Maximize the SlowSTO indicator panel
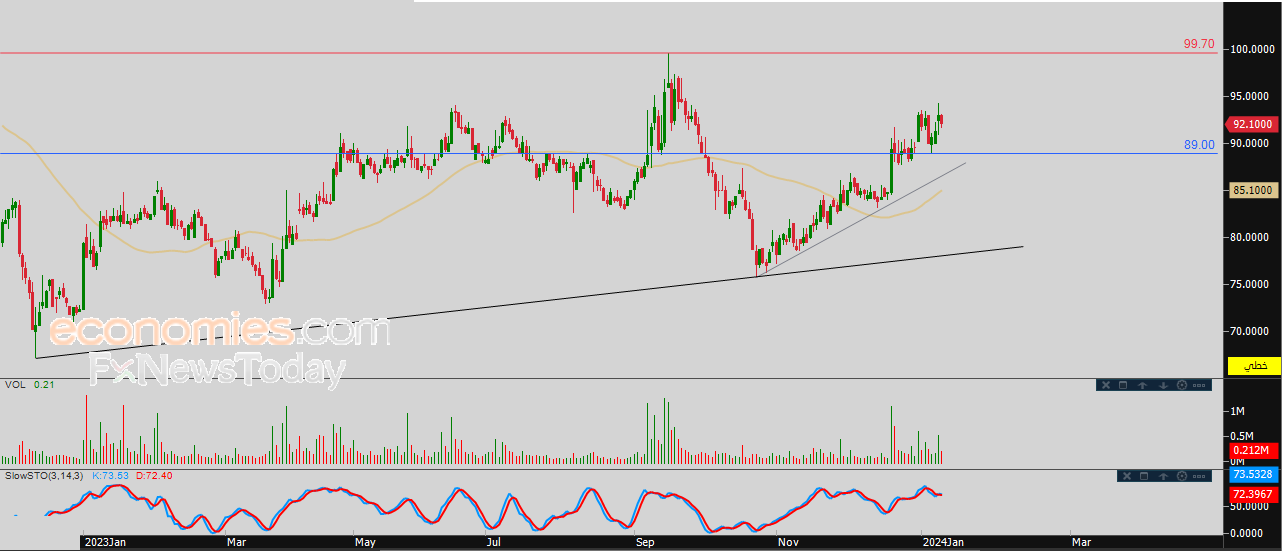This screenshot has width=1282, height=551. click(1144, 476)
